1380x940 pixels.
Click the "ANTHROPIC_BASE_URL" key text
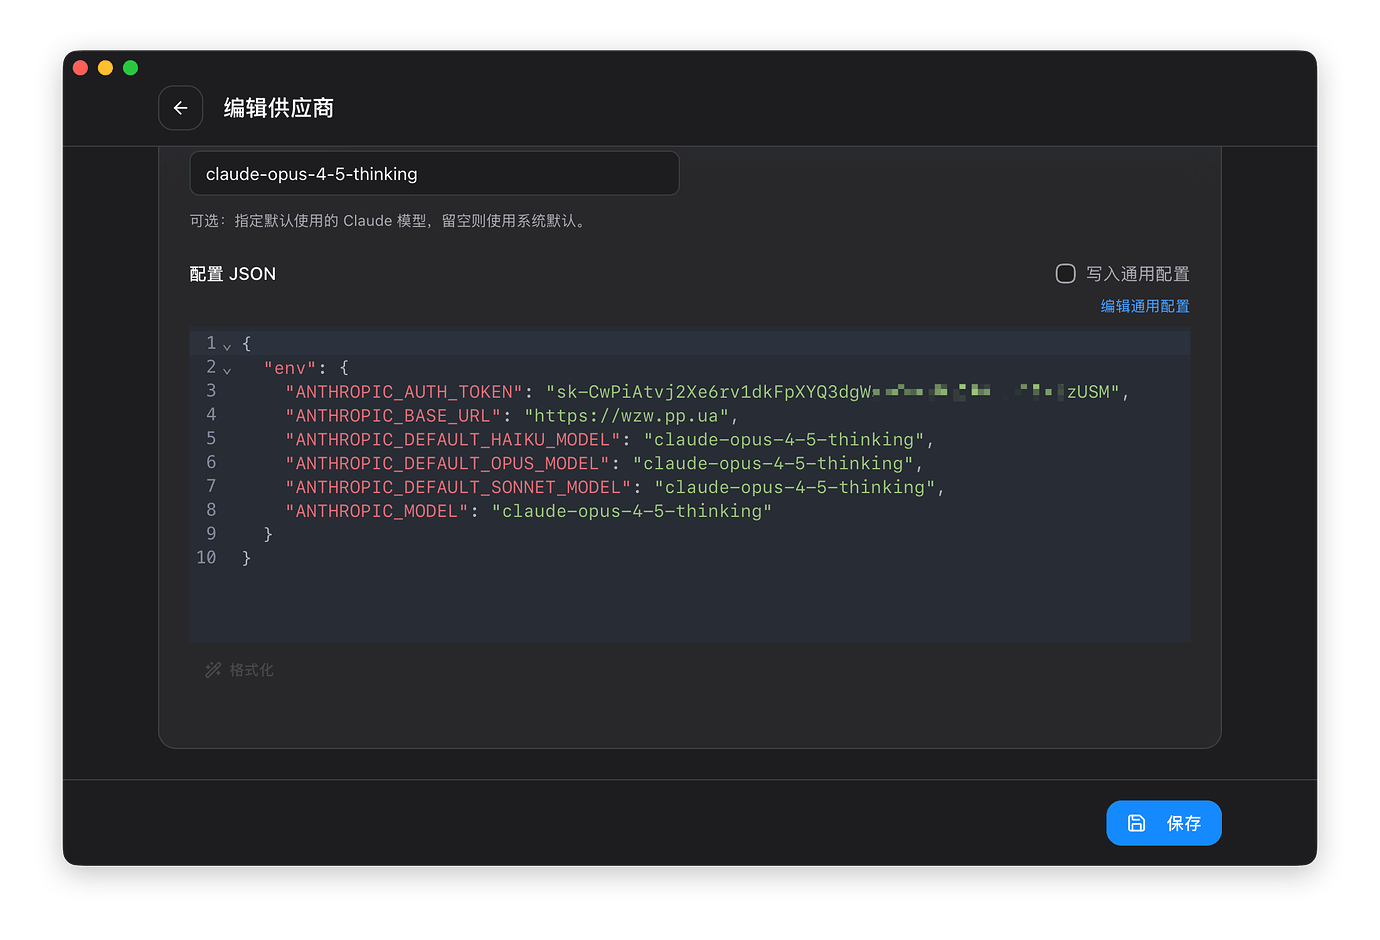[393, 416]
